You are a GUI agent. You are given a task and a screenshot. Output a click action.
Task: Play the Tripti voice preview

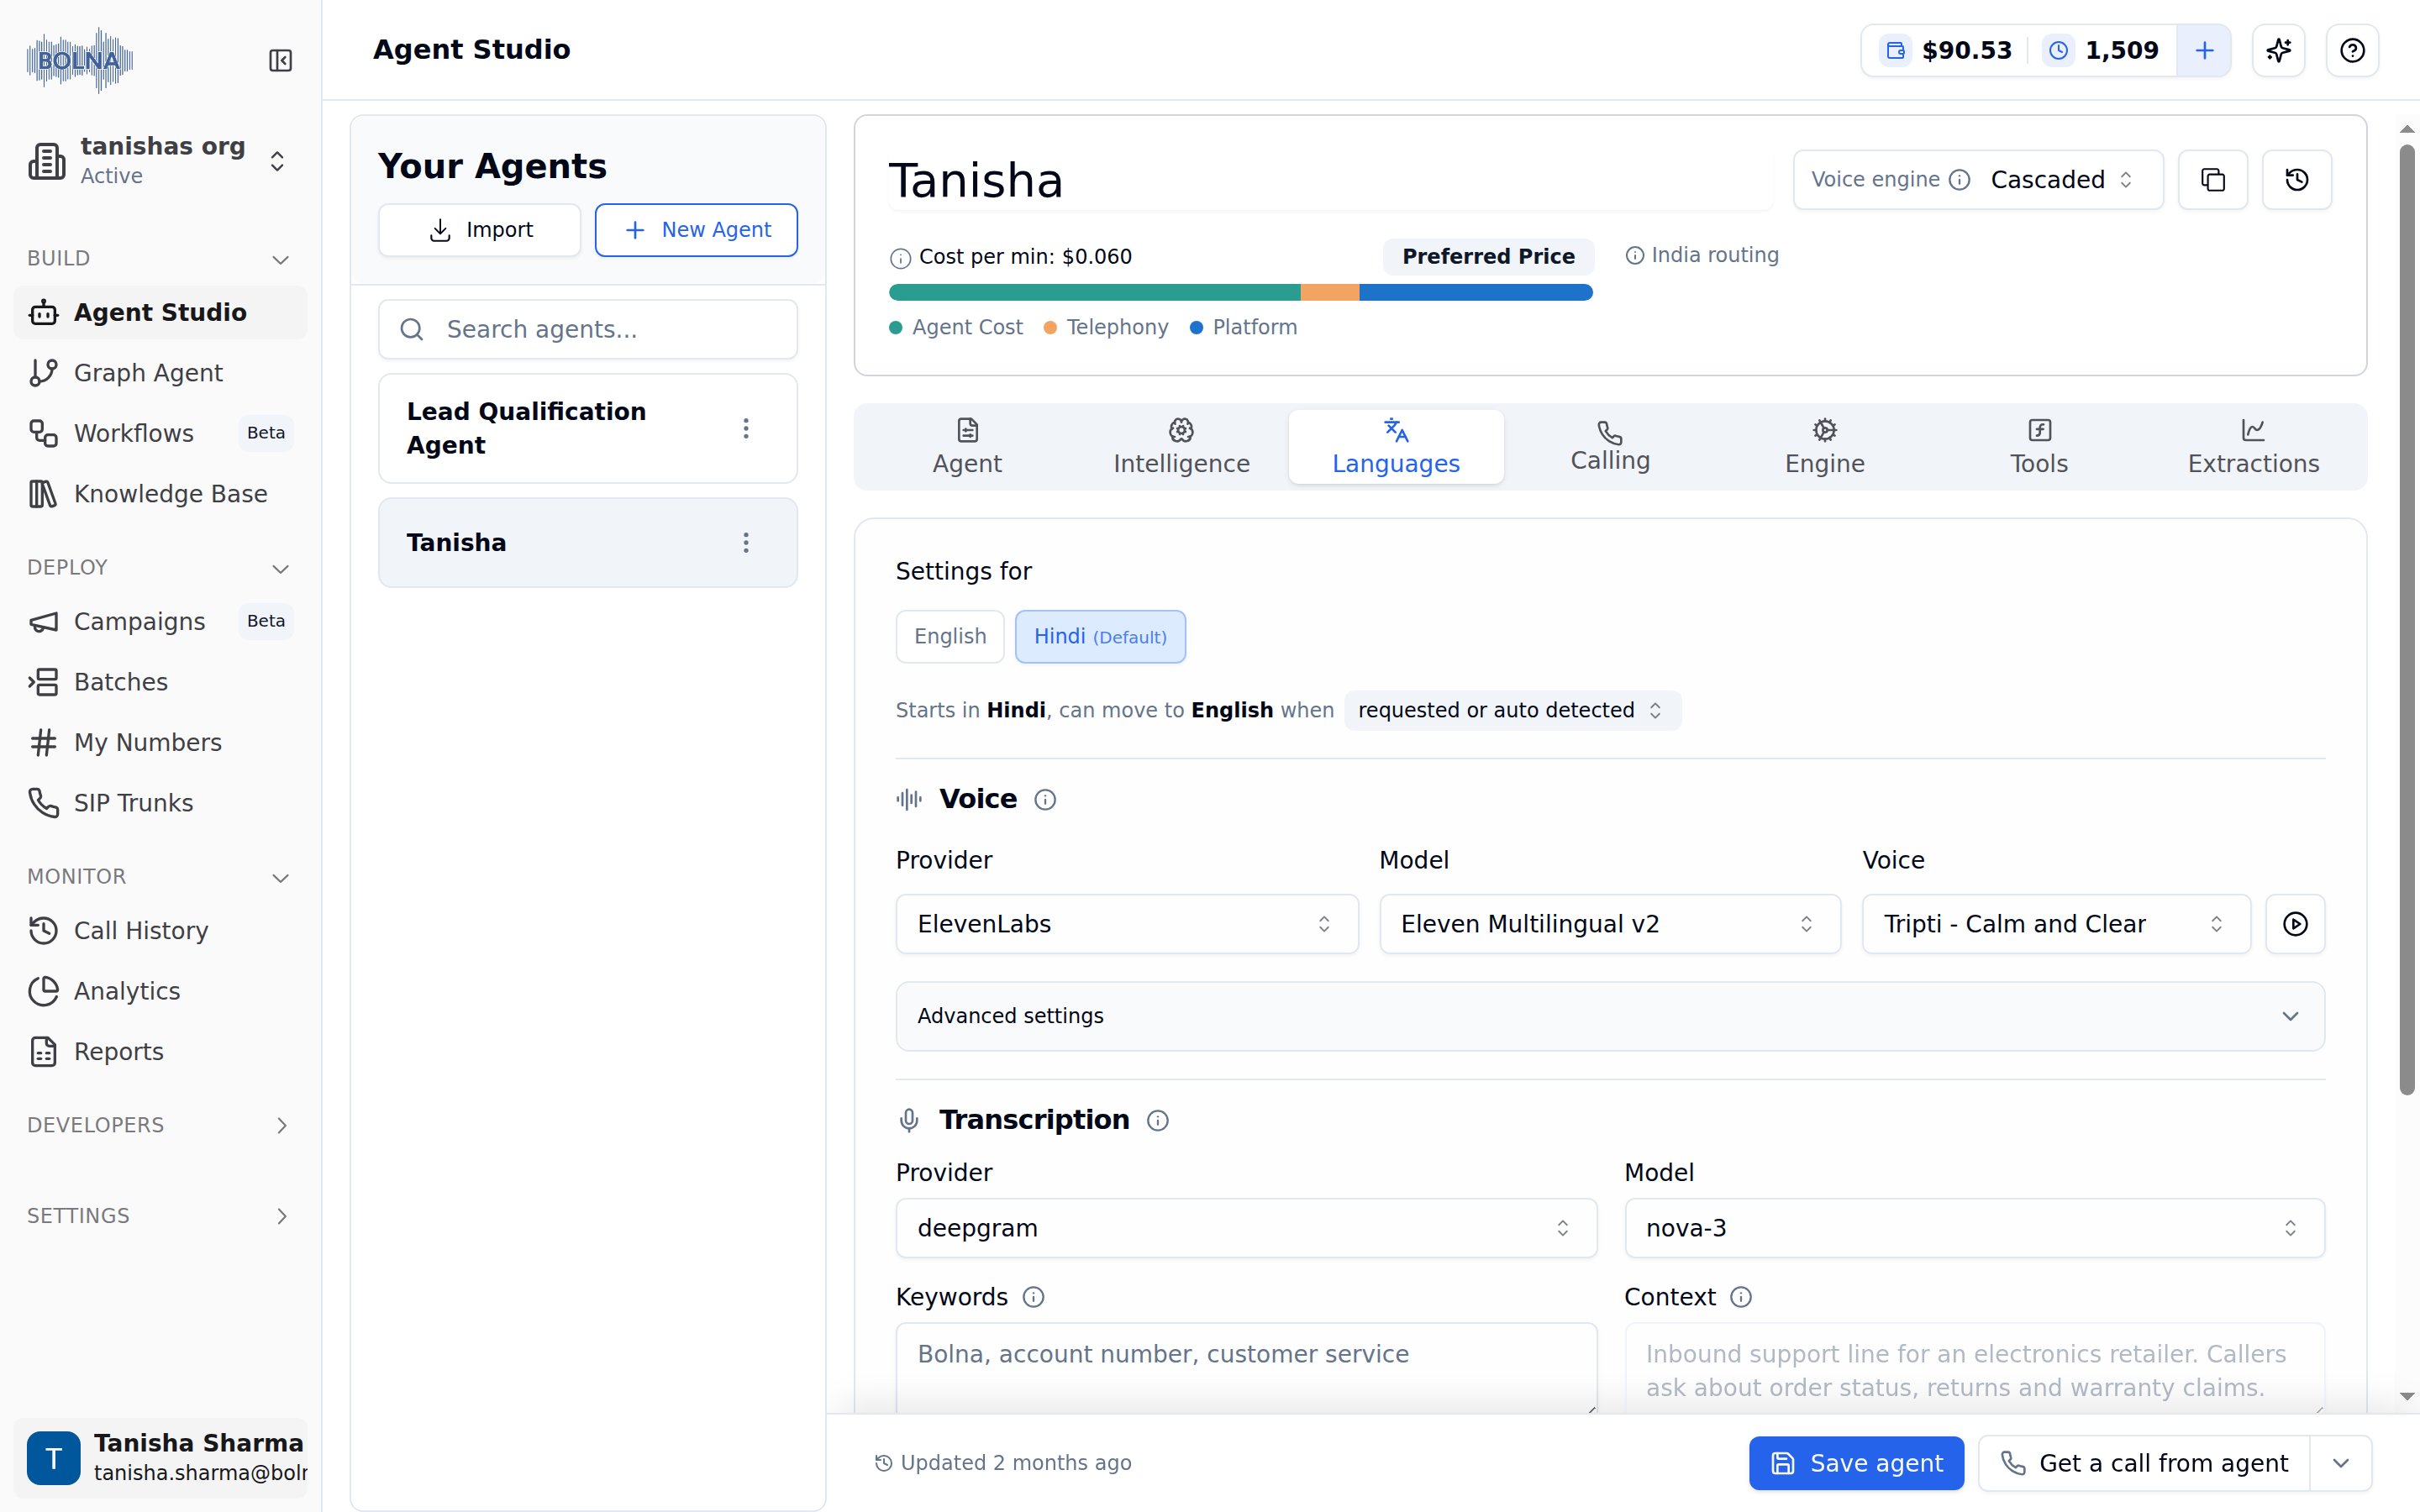2295,924
